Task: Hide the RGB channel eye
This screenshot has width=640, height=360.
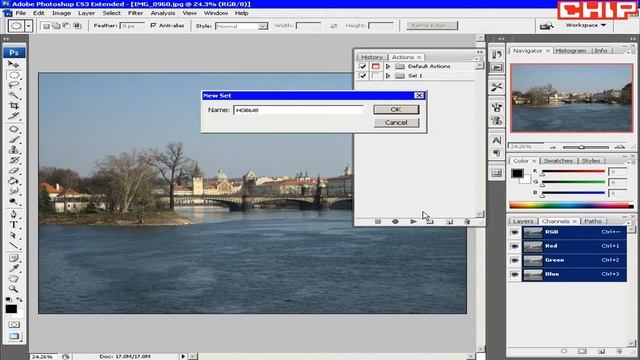Action: [x=515, y=232]
